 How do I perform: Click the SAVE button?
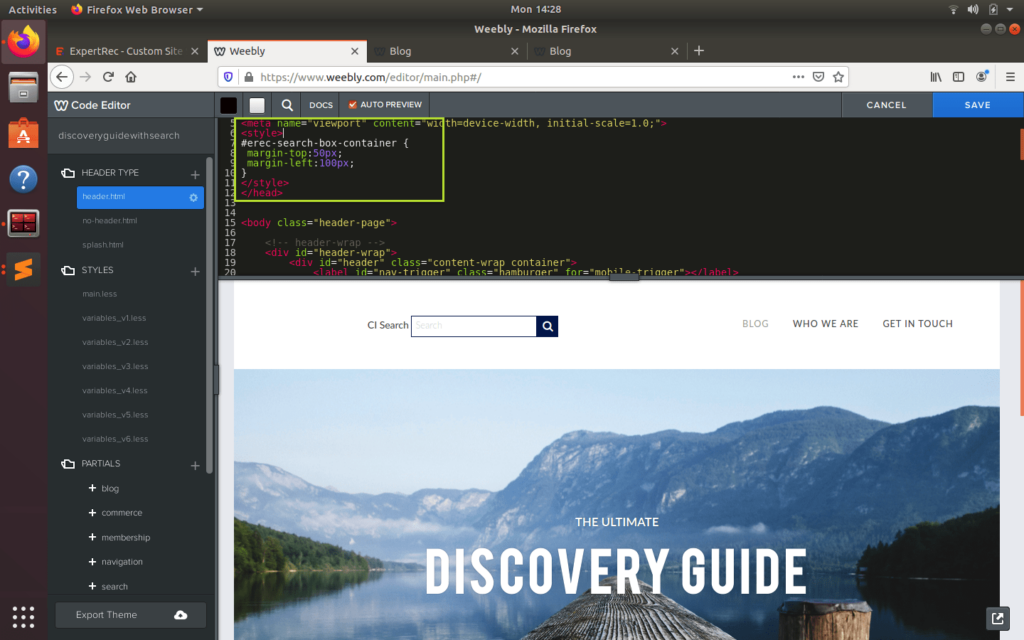(x=977, y=104)
